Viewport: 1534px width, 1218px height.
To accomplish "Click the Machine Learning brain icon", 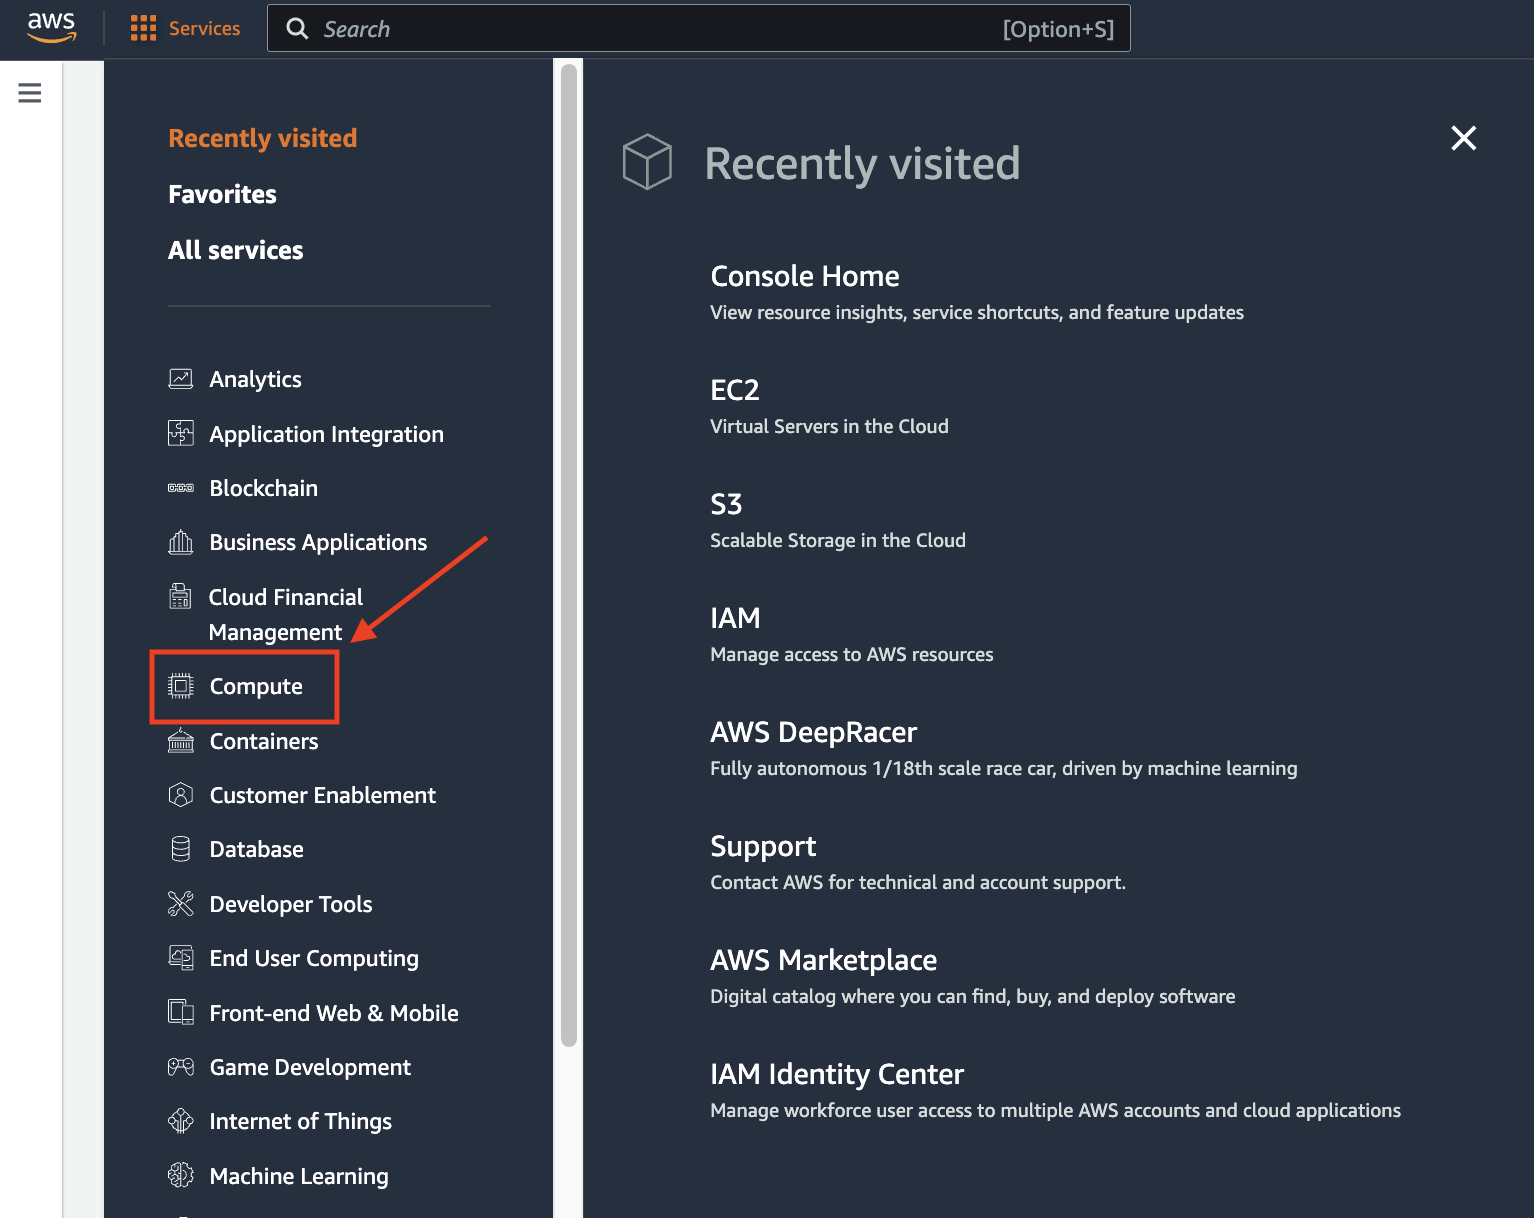I will [181, 1176].
